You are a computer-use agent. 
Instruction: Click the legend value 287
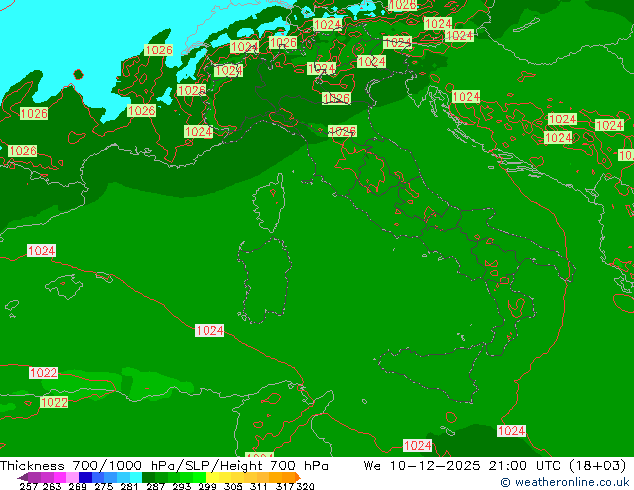click(x=155, y=486)
